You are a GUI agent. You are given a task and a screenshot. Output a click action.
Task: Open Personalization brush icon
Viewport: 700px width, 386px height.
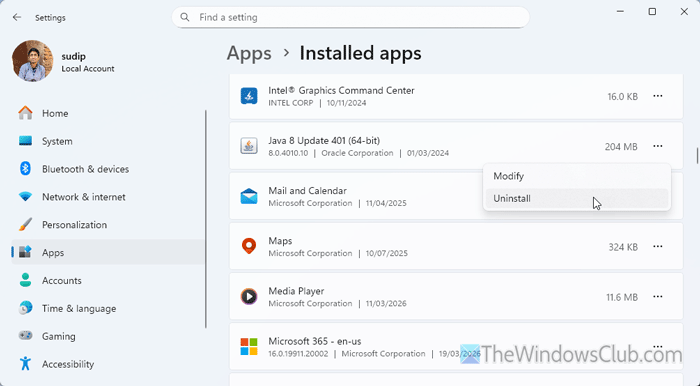coord(25,224)
